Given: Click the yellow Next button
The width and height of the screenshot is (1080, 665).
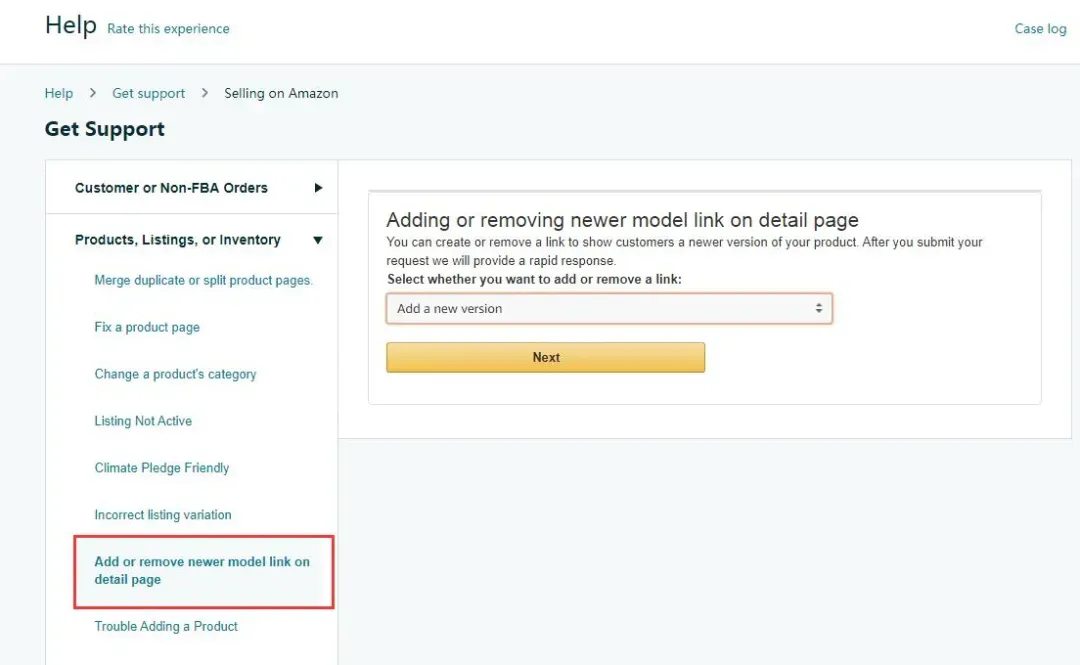Looking at the screenshot, I should click(x=546, y=358).
